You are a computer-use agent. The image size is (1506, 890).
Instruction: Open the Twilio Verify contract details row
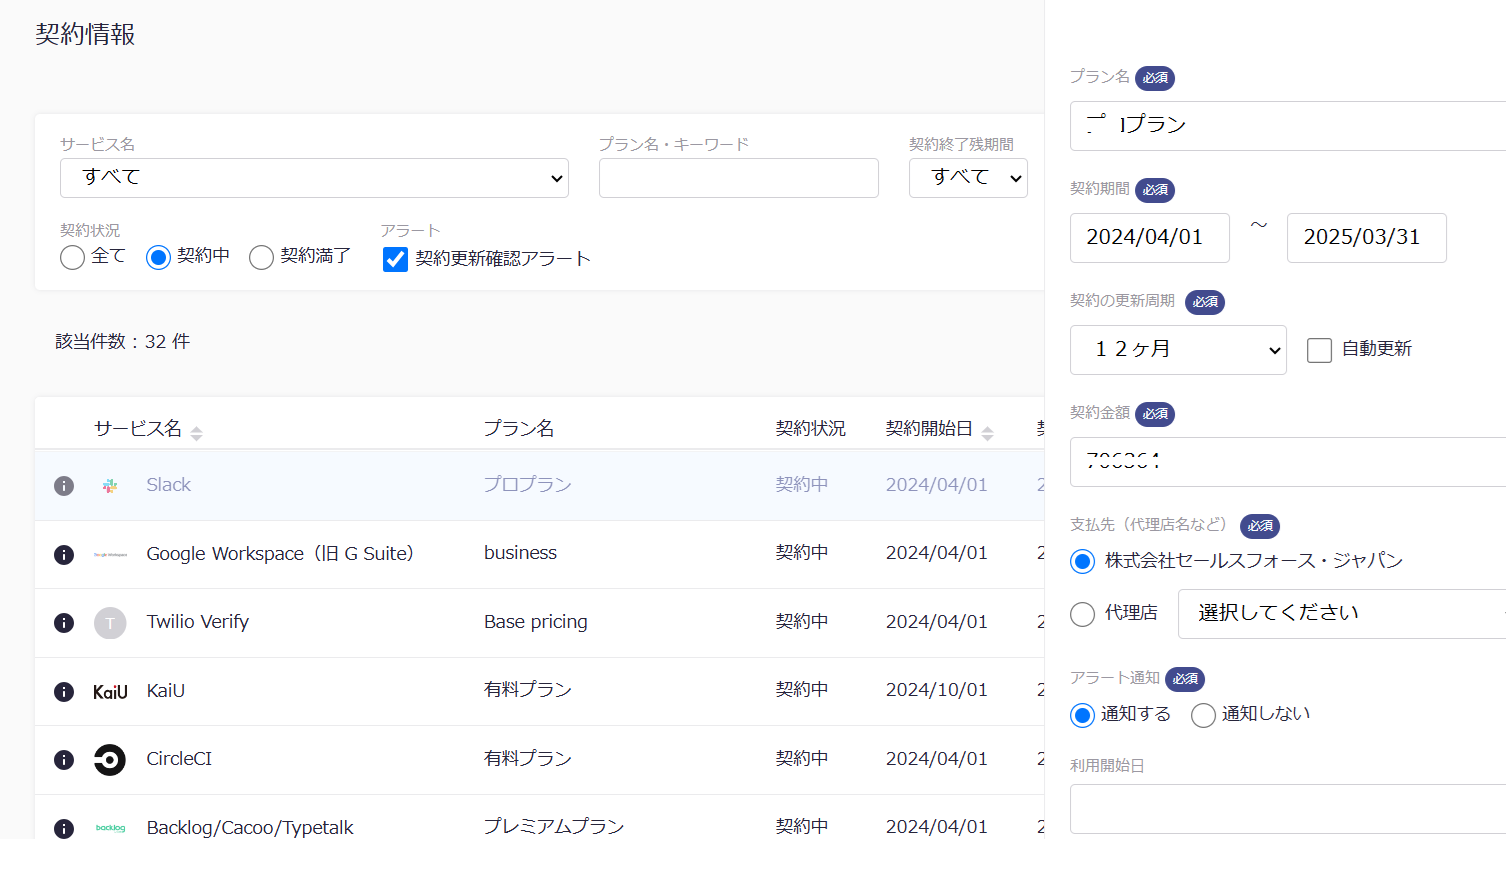(500, 622)
